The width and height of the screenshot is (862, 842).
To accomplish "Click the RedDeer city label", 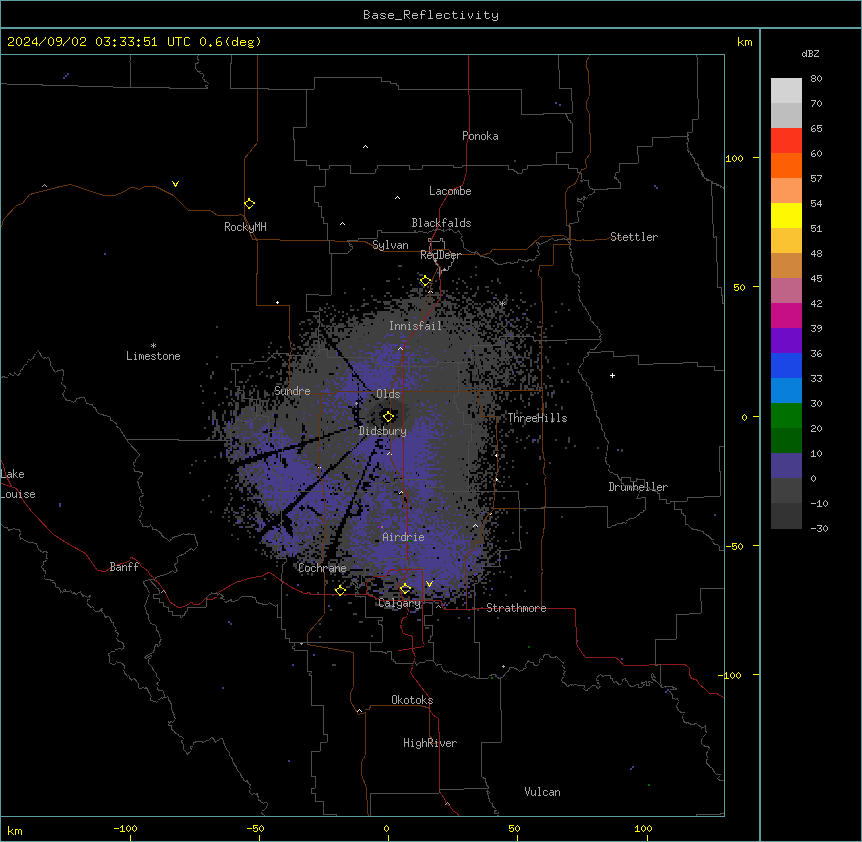I will click(x=440, y=255).
